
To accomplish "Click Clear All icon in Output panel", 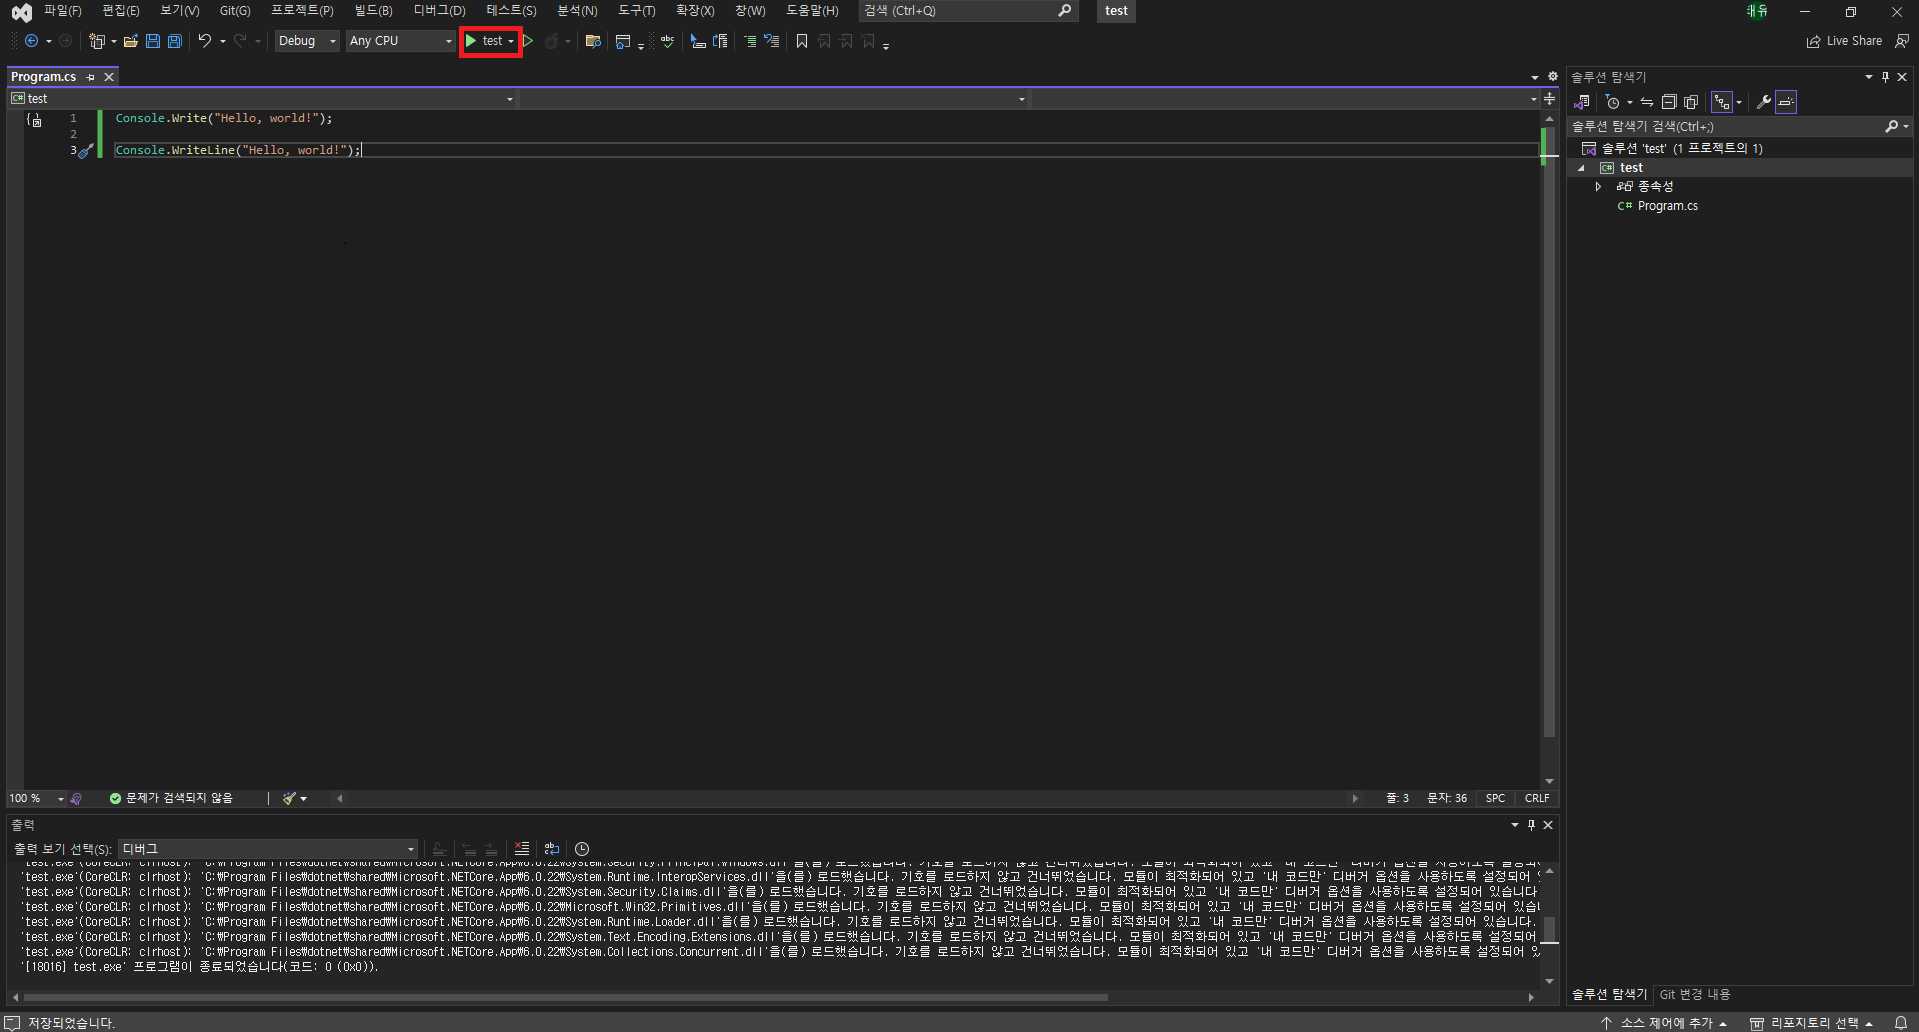I will click(x=522, y=849).
